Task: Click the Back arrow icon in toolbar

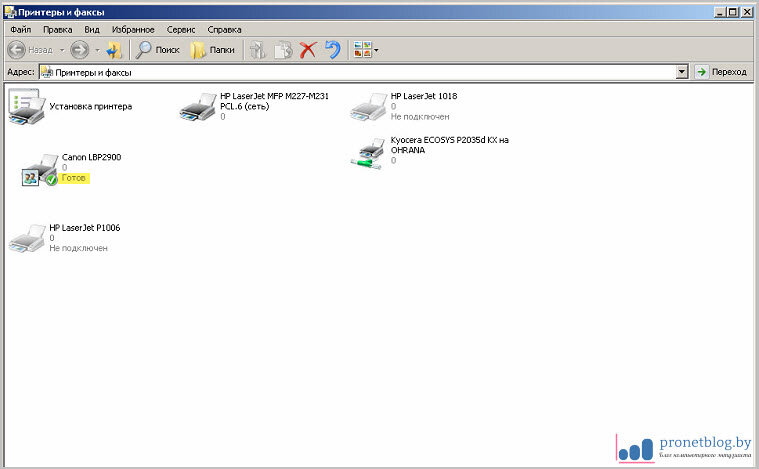Action: 16,50
